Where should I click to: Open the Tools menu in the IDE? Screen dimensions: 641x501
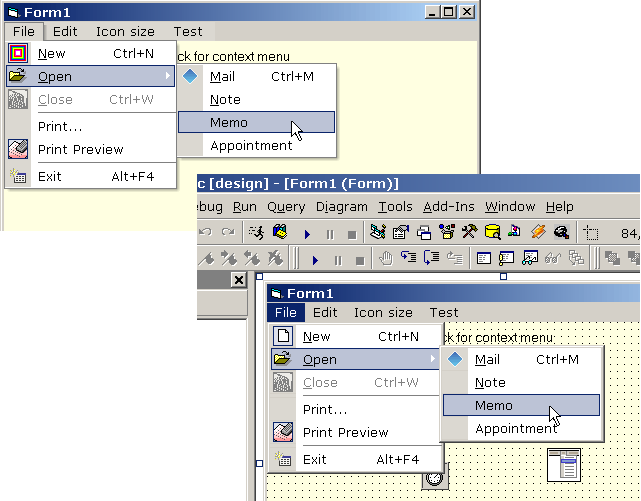(x=395, y=207)
